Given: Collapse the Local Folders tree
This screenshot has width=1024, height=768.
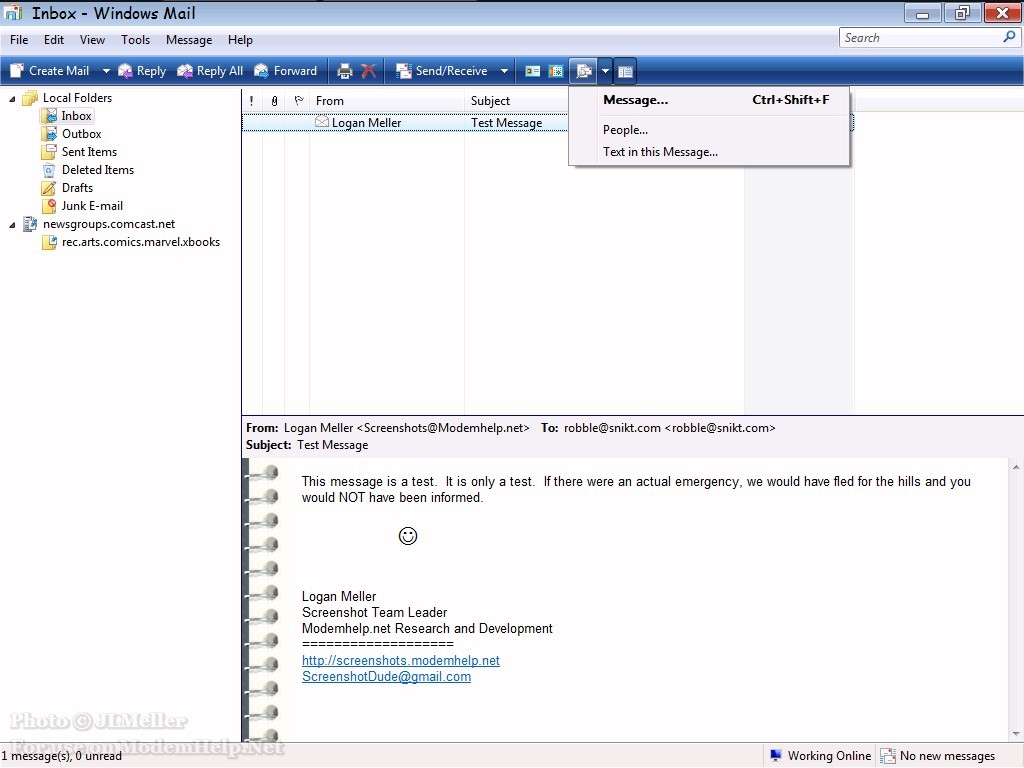Looking at the screenshot, I should [12, 99].
